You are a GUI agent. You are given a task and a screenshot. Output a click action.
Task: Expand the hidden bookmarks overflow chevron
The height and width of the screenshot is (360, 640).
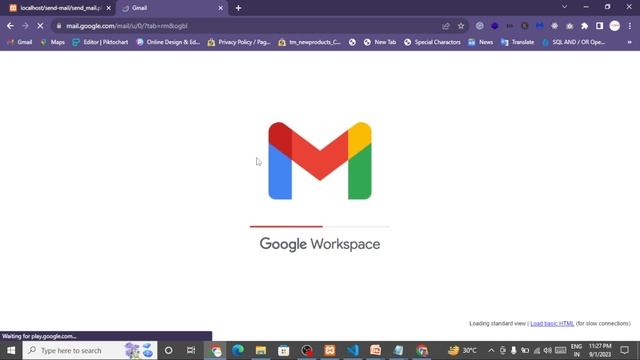[x=629, y=42]
